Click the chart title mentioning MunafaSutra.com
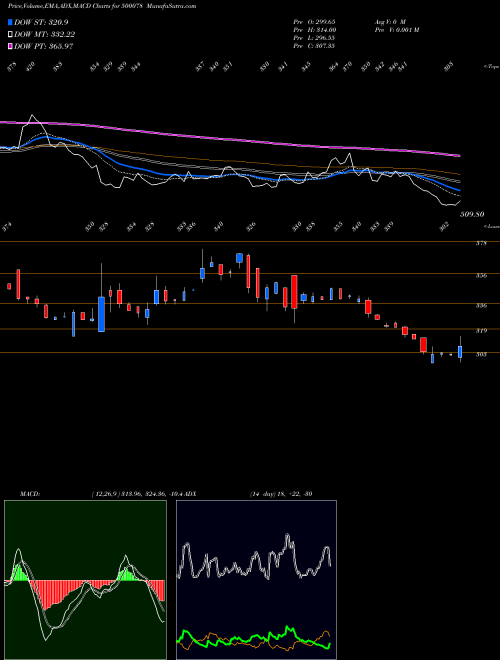 [102, 6]
